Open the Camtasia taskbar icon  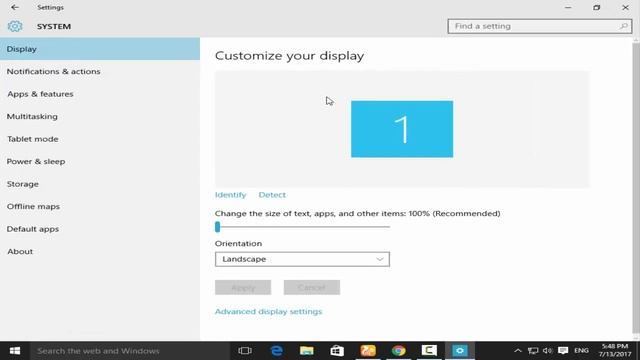(429, 351)
